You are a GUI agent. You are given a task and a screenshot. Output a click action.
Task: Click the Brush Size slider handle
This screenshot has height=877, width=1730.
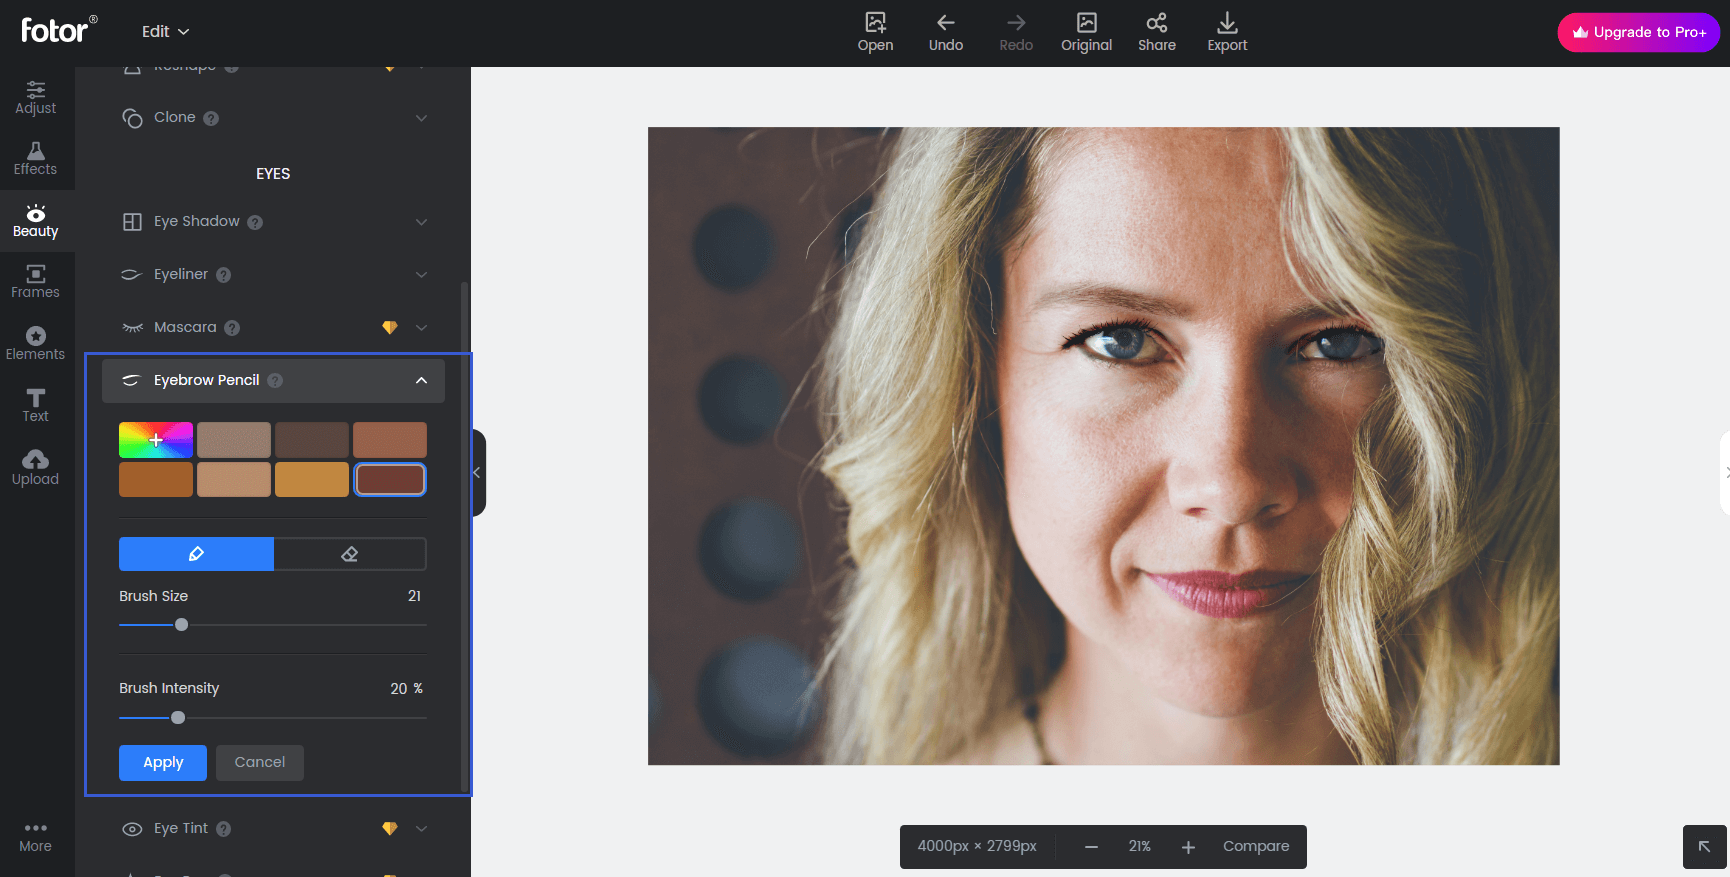tap(181, 625)
